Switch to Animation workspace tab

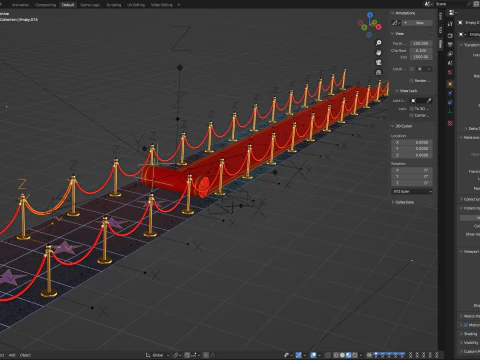pos(20,5)
